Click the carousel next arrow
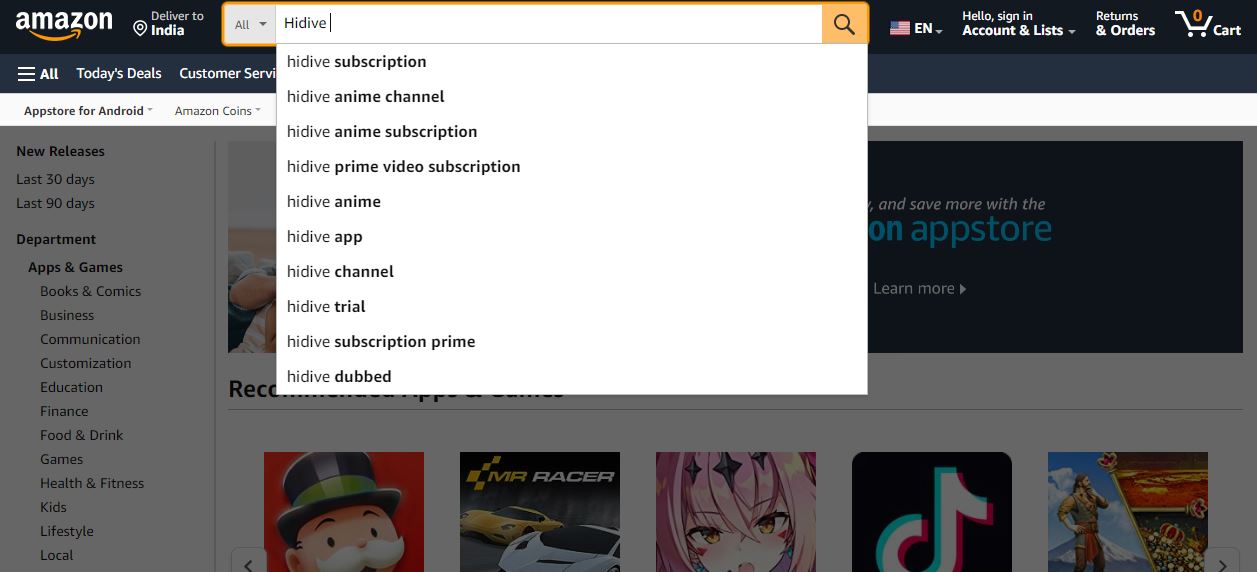The image size is (1257, 572). [1223, 561]
